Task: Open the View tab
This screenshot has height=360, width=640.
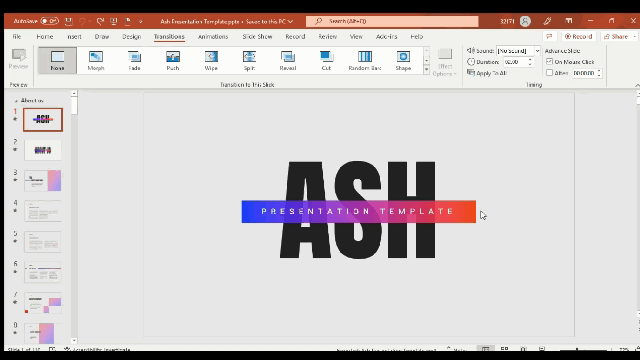Action: 356,36
